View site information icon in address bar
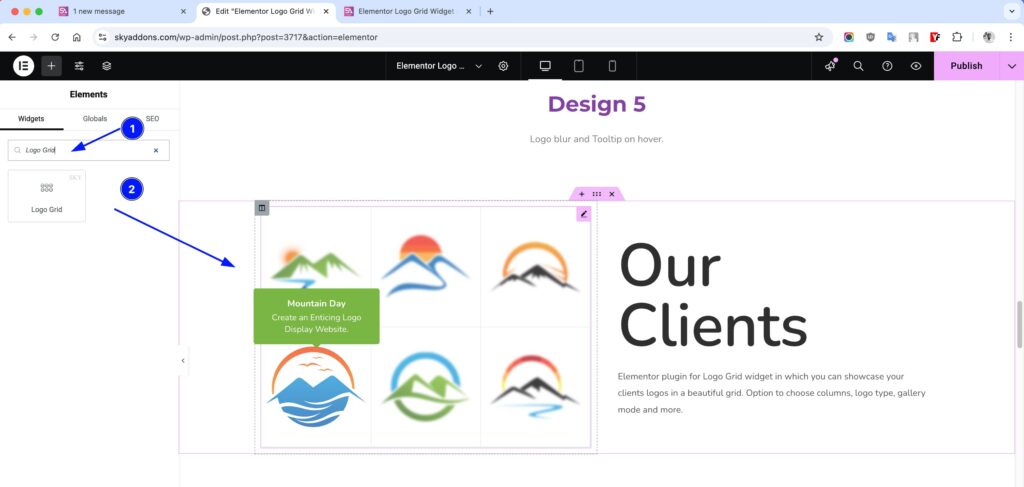This screenshot has height=487, width=1024. pyautogui.click(x=102, y=37)
